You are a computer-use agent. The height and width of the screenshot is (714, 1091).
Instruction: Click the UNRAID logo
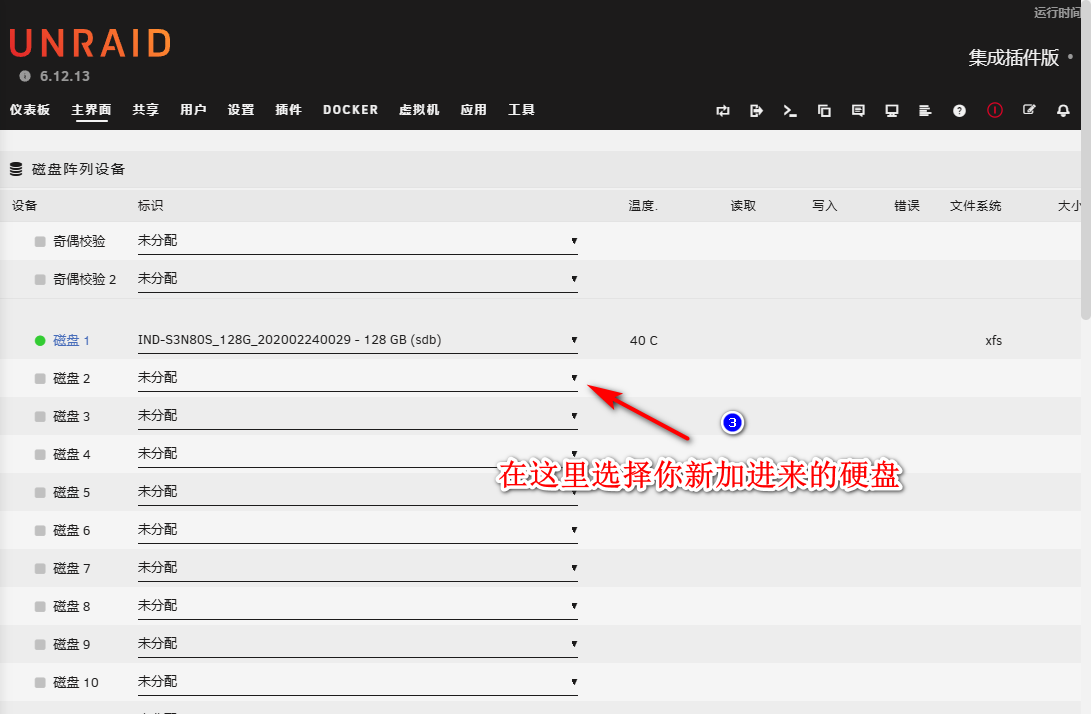click(90, 43)
